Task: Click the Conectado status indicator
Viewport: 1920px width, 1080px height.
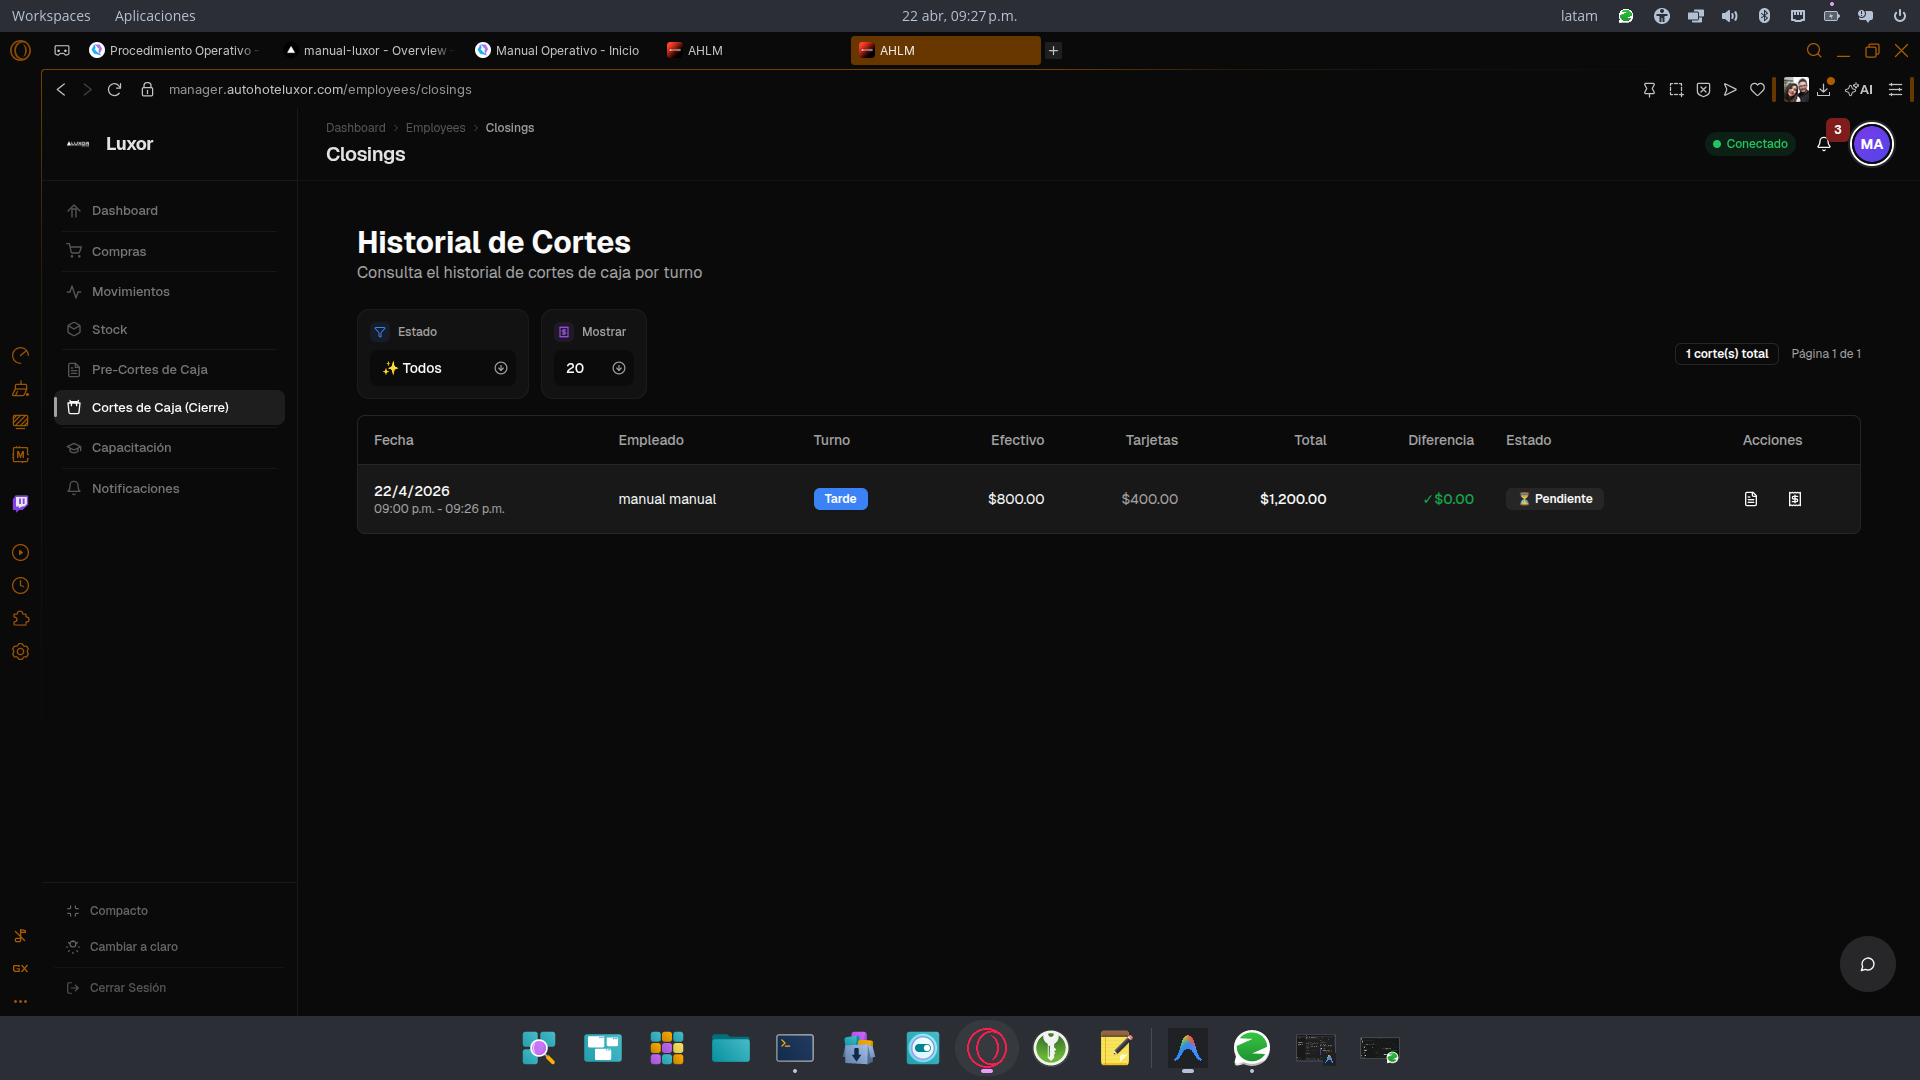Action: click(1750, 144)
